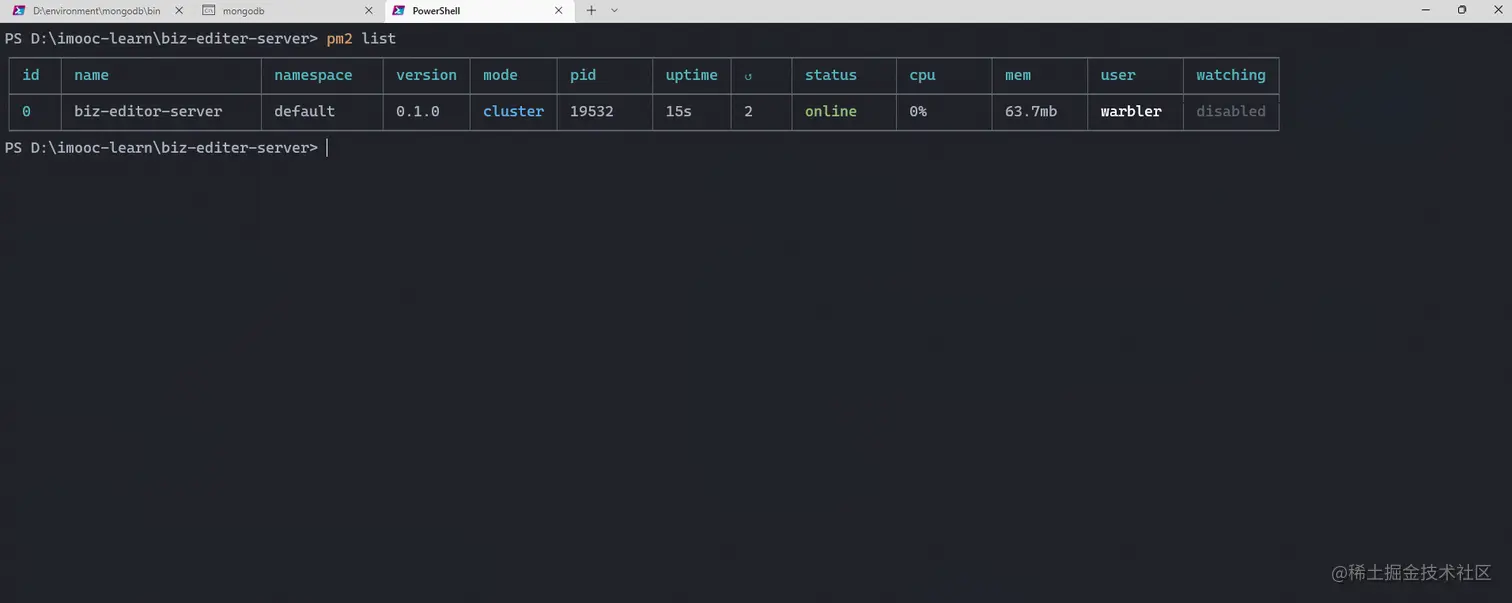Maximize the terminal window
This screenshot has width=1512, height=603.
pyautogui.click(x=1461, y=10)
